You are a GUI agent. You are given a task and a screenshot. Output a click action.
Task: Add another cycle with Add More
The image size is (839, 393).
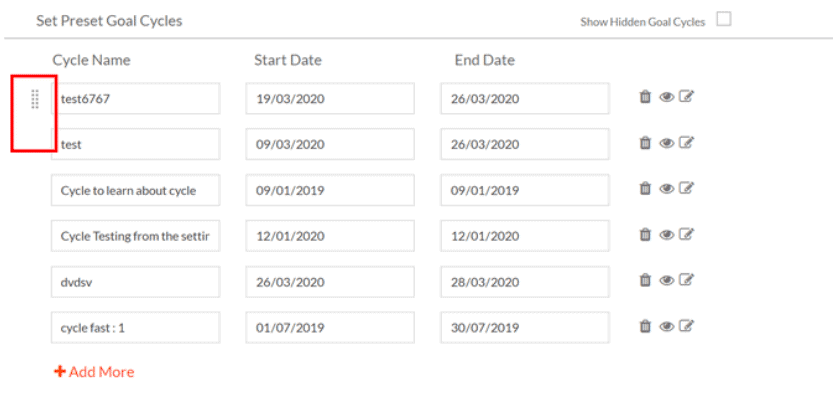pyautogui.click(x=94, y=372)
